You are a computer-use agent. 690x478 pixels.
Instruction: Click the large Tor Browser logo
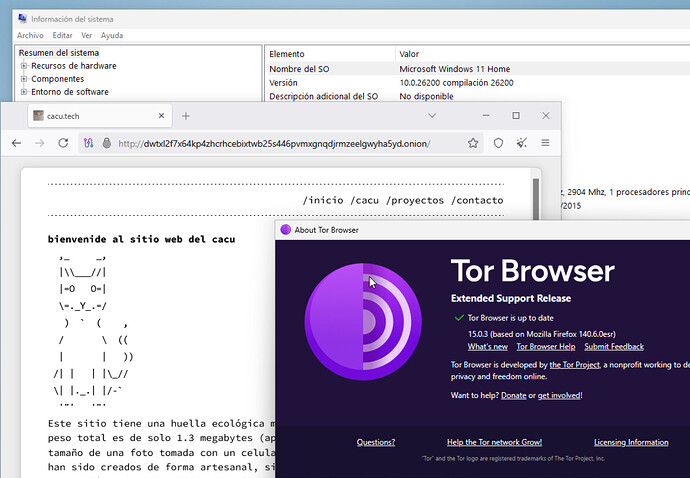point(363,322)
